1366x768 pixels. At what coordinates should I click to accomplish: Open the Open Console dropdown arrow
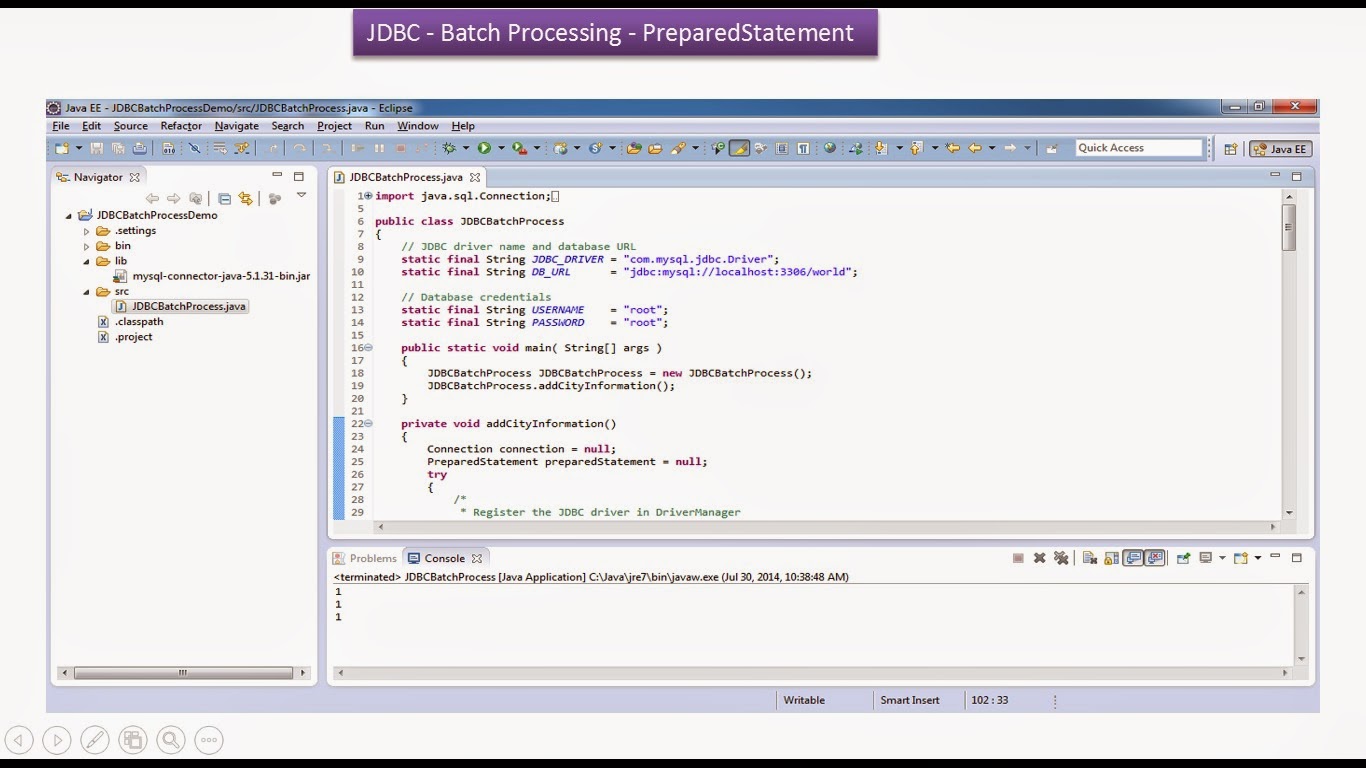point(1258,558)
